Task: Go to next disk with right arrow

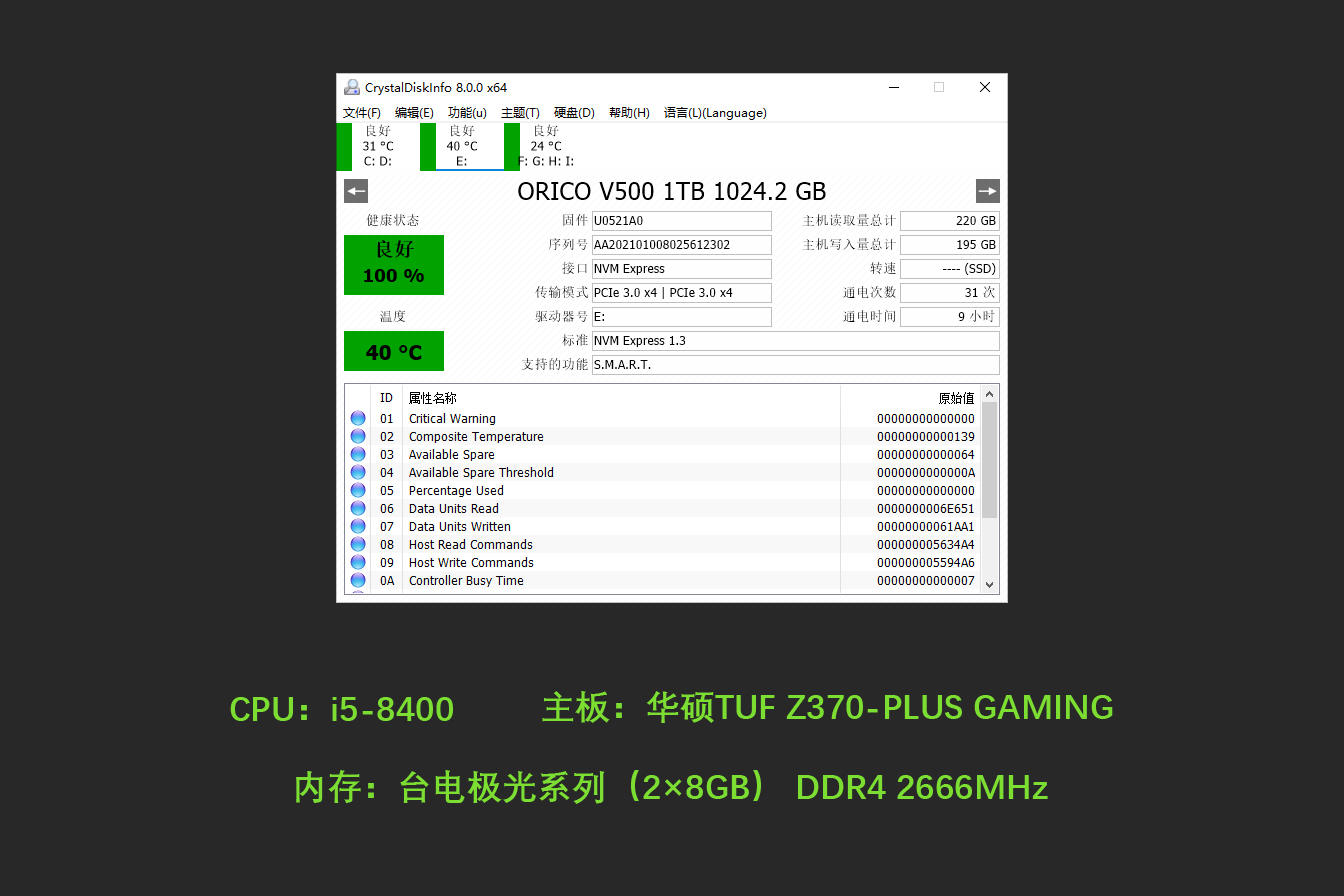Action: (988, 191)
